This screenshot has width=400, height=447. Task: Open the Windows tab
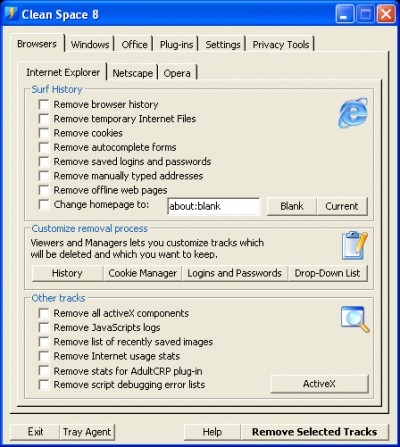click(x=90, y=44)
